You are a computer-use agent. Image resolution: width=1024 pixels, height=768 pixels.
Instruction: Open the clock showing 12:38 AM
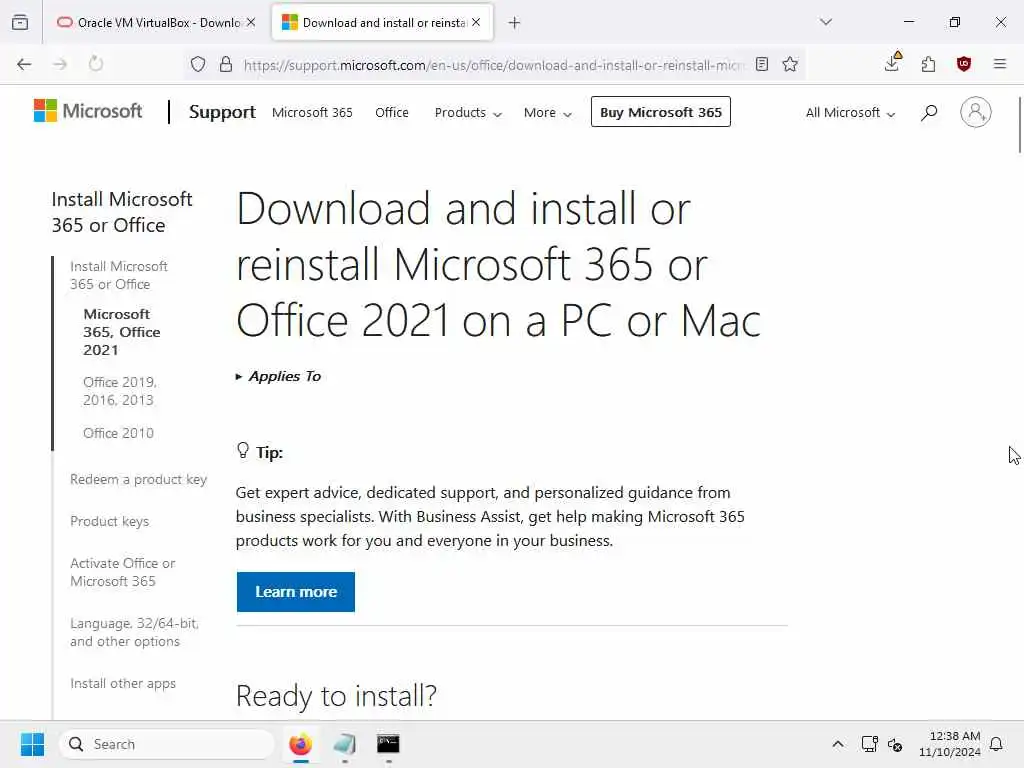(x=950, y=744)
